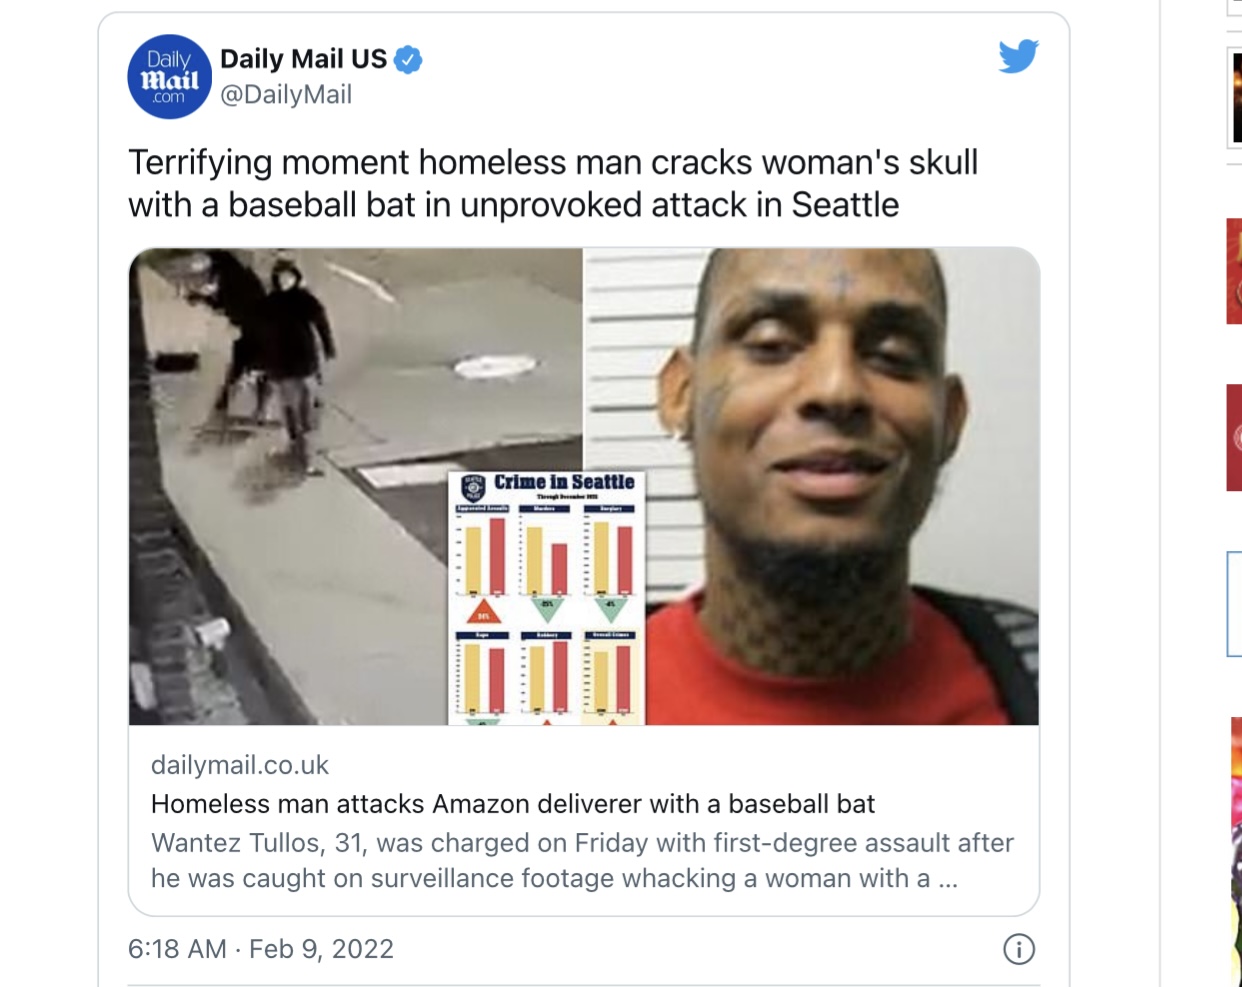Viewport: 1242px width, 987px height.
Task: Open the Amazon deliverer article headline
Action: 513,804
